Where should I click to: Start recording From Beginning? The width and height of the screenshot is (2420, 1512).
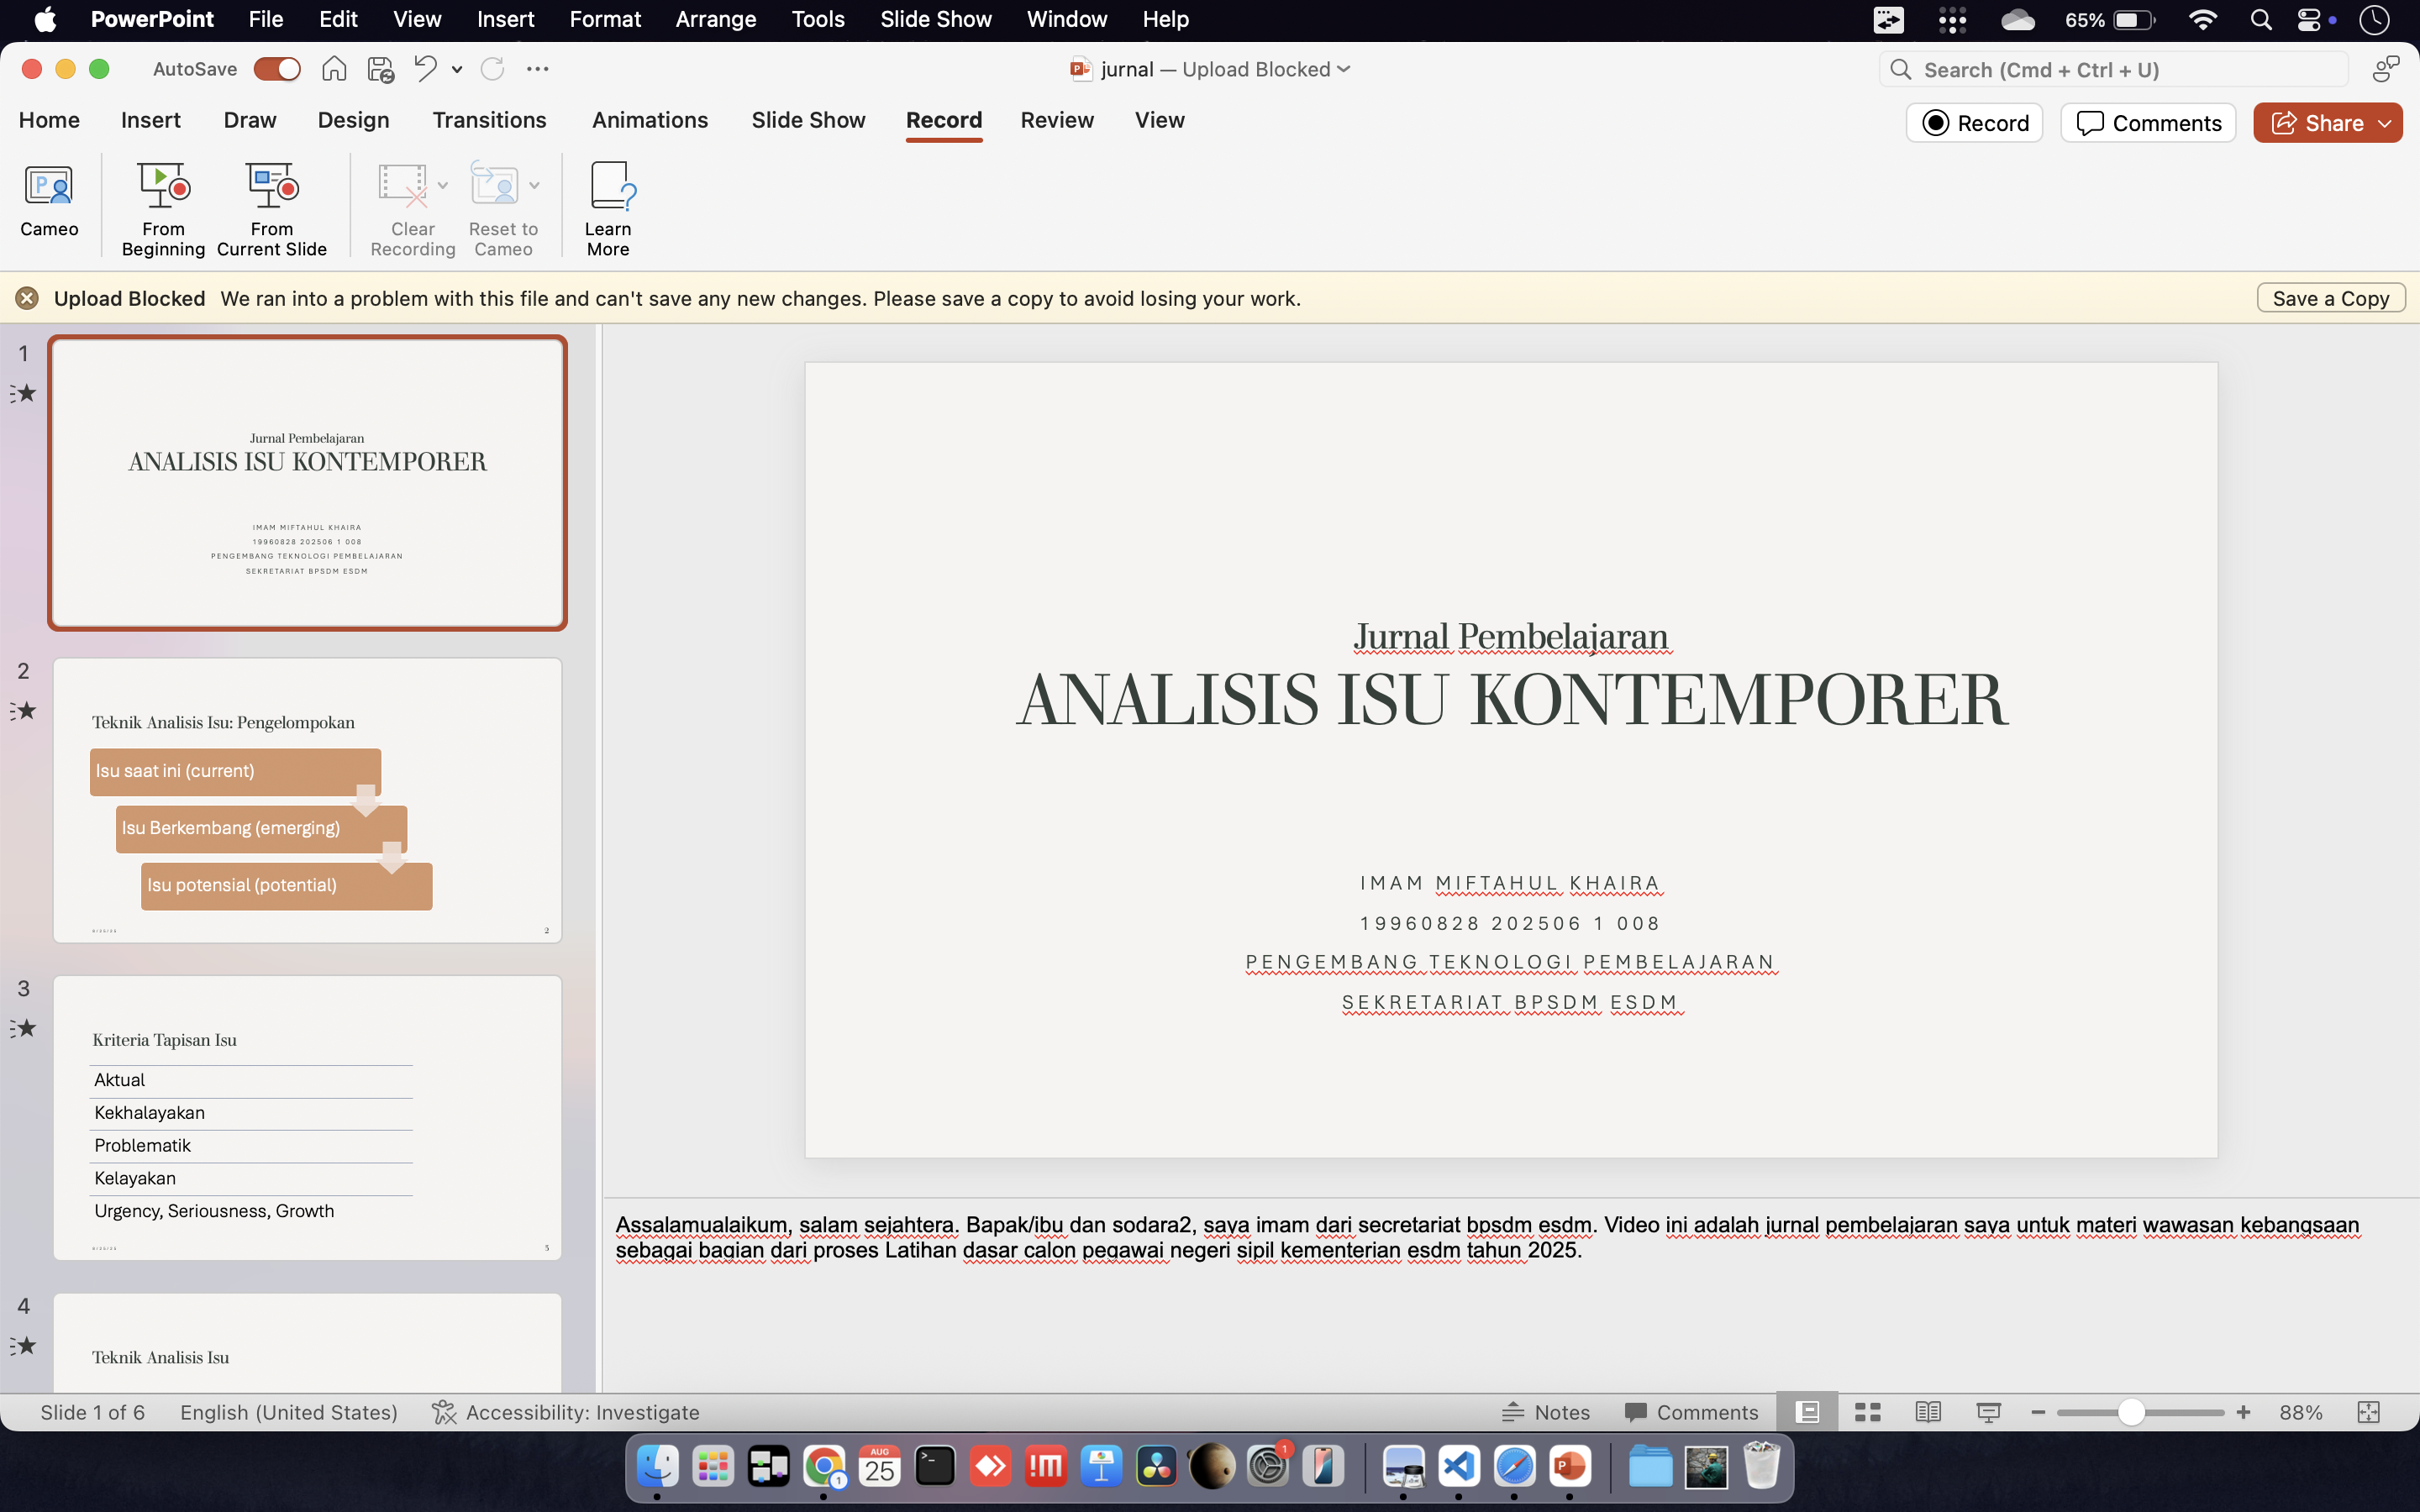click(163, 186)
